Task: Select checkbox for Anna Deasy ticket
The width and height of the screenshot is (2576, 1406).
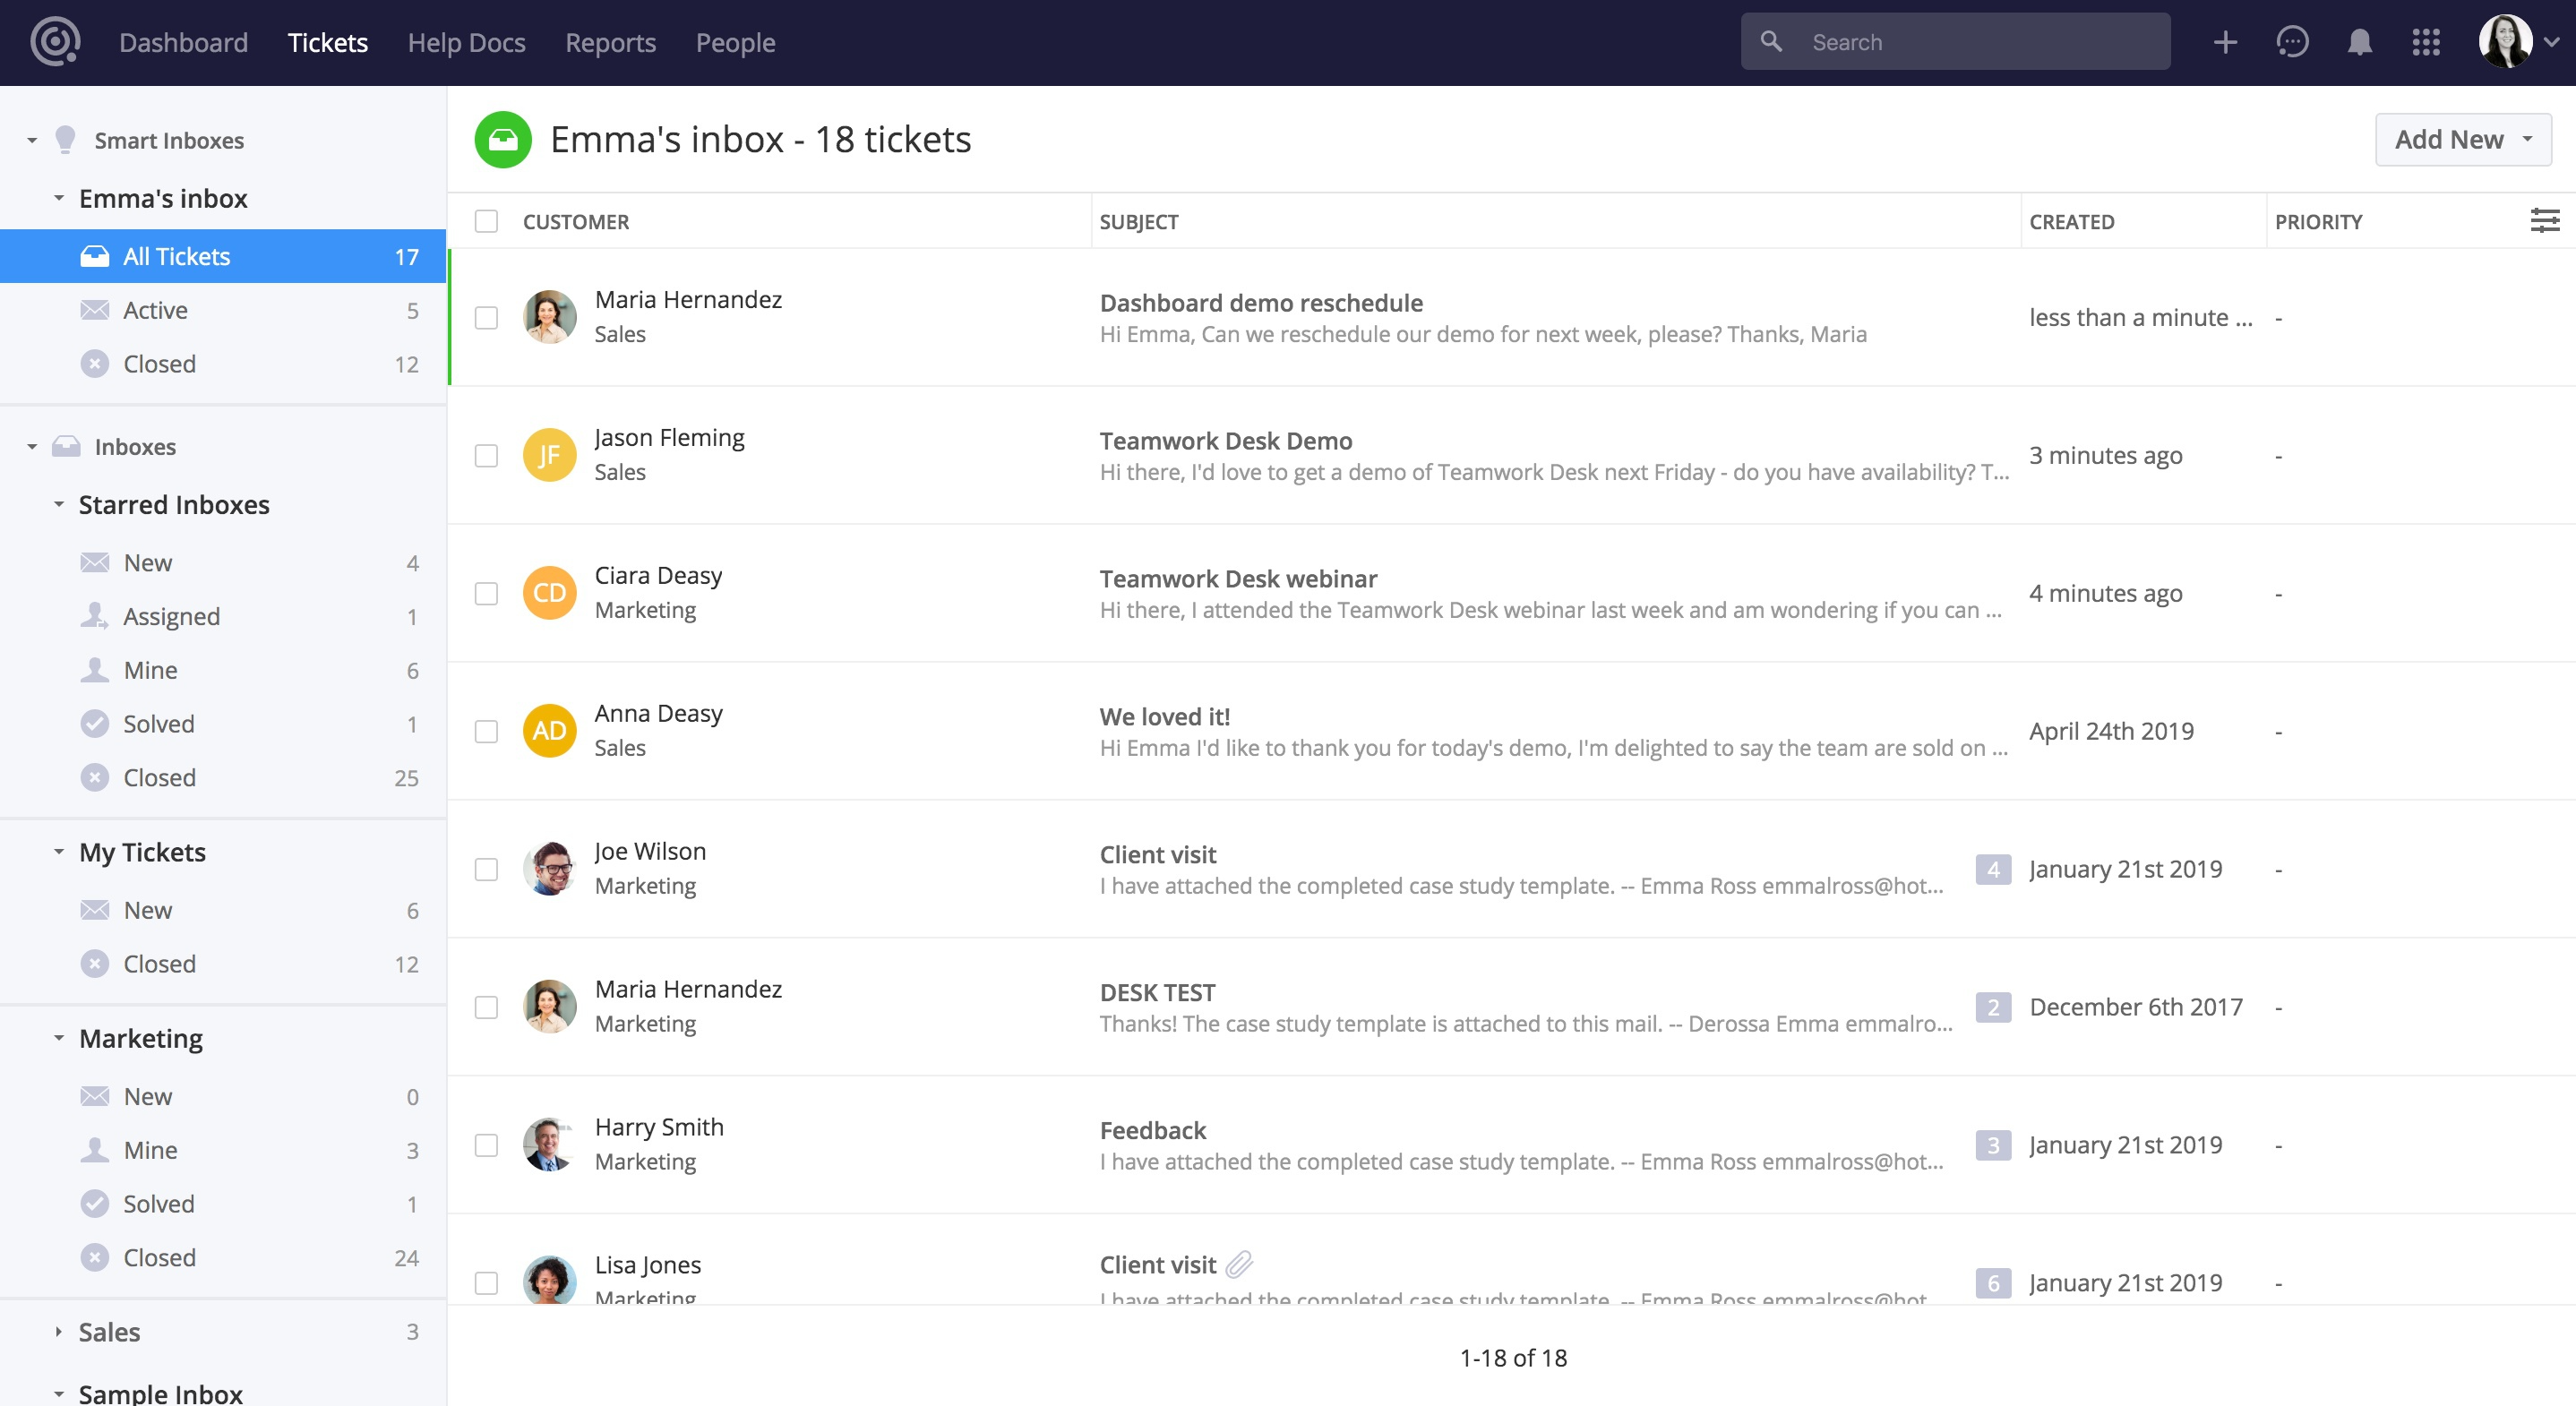Action: coord(486,732)
